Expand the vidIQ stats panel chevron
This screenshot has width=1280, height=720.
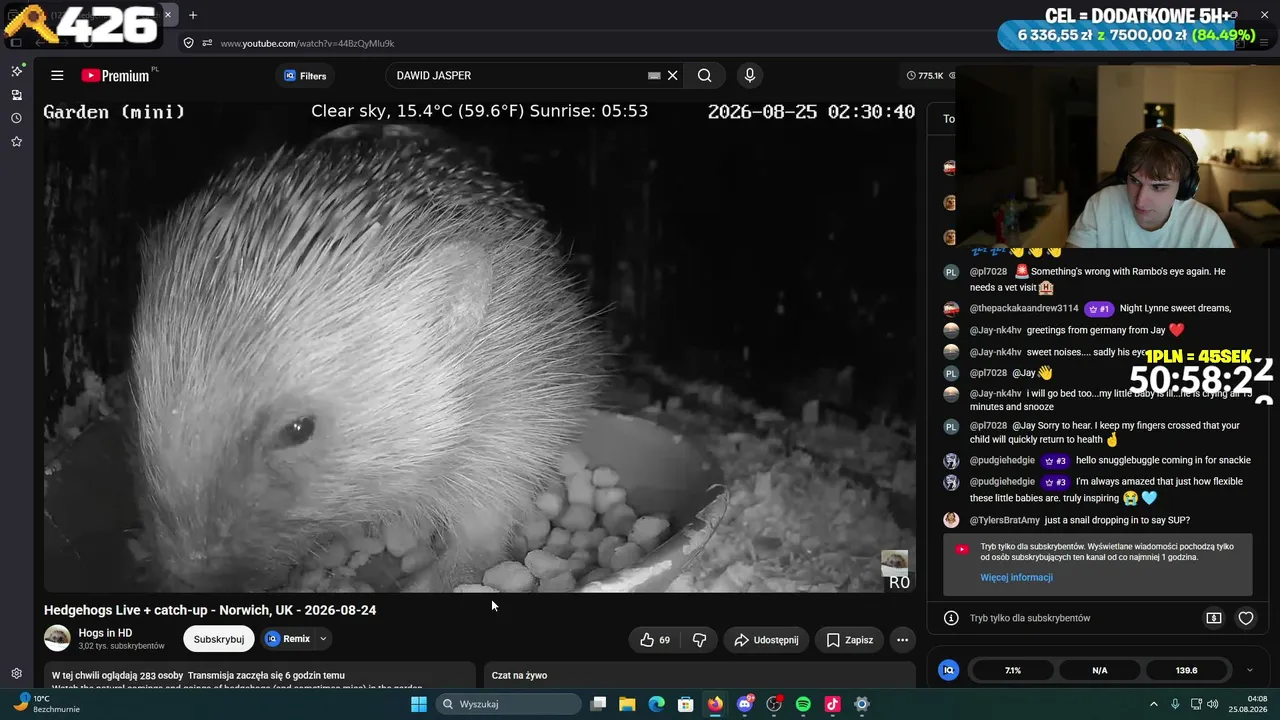[x=1249, y=670]
